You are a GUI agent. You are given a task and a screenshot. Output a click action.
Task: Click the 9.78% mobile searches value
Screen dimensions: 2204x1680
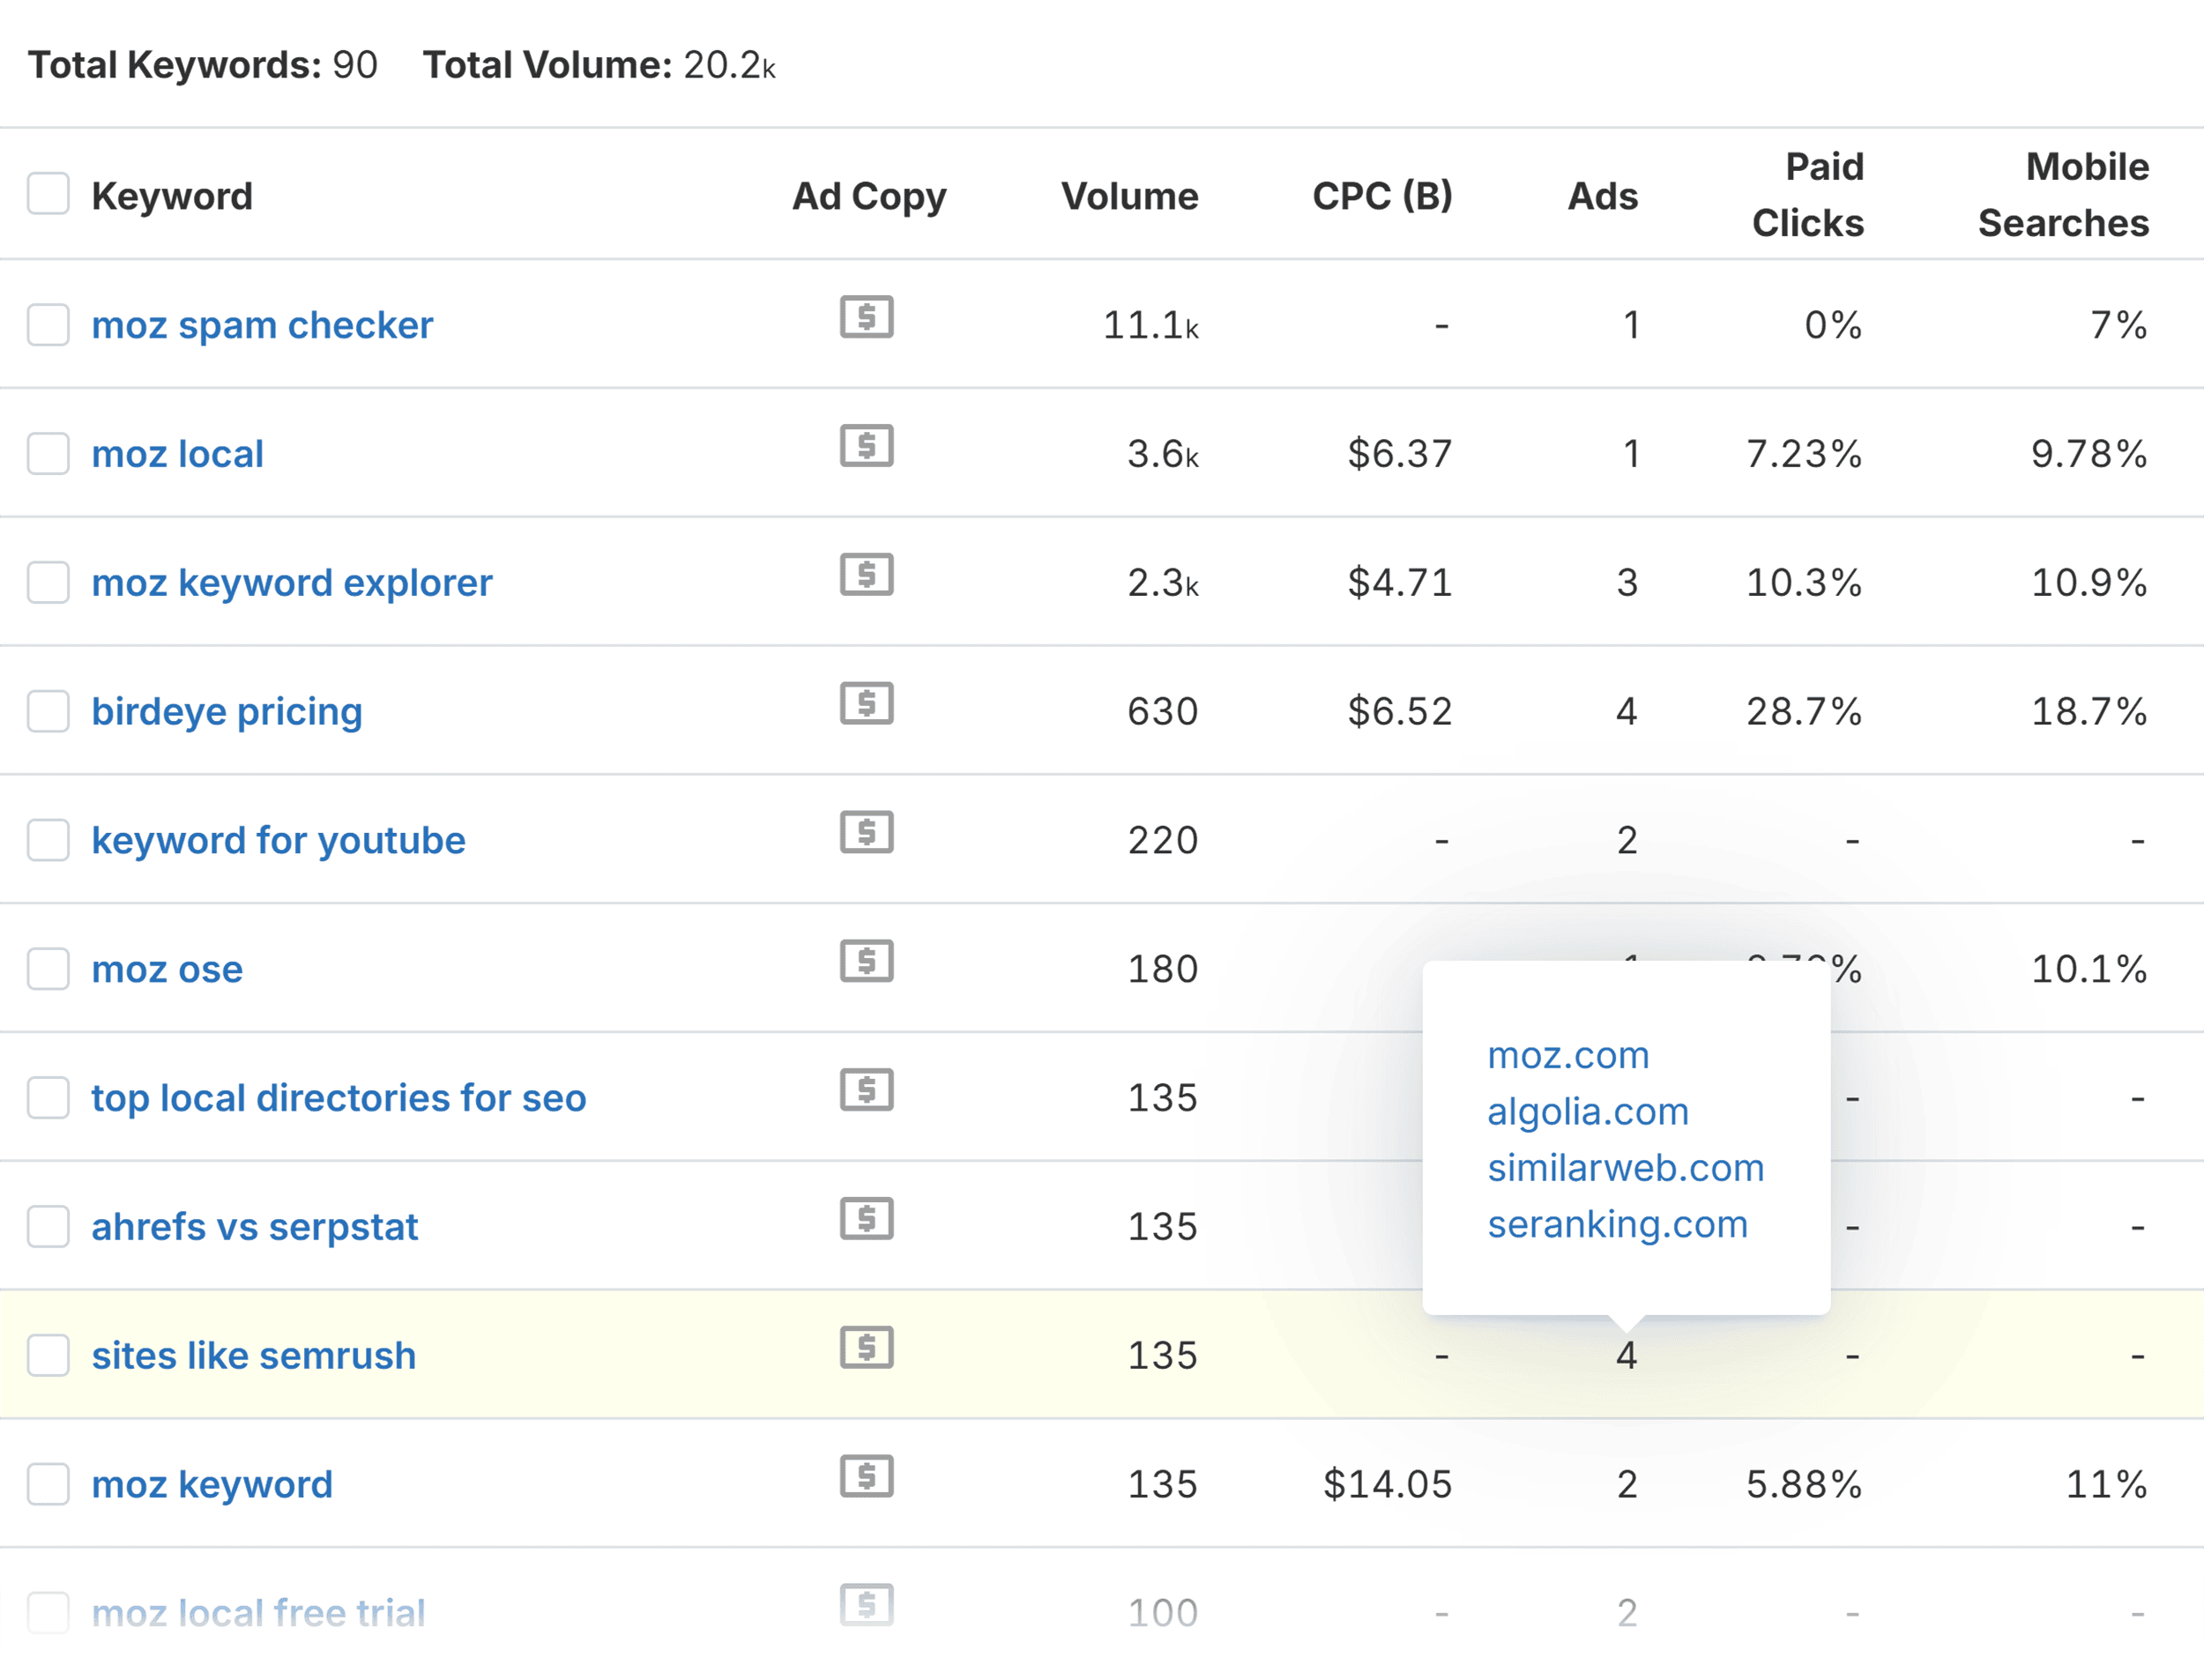(2089, 454)
